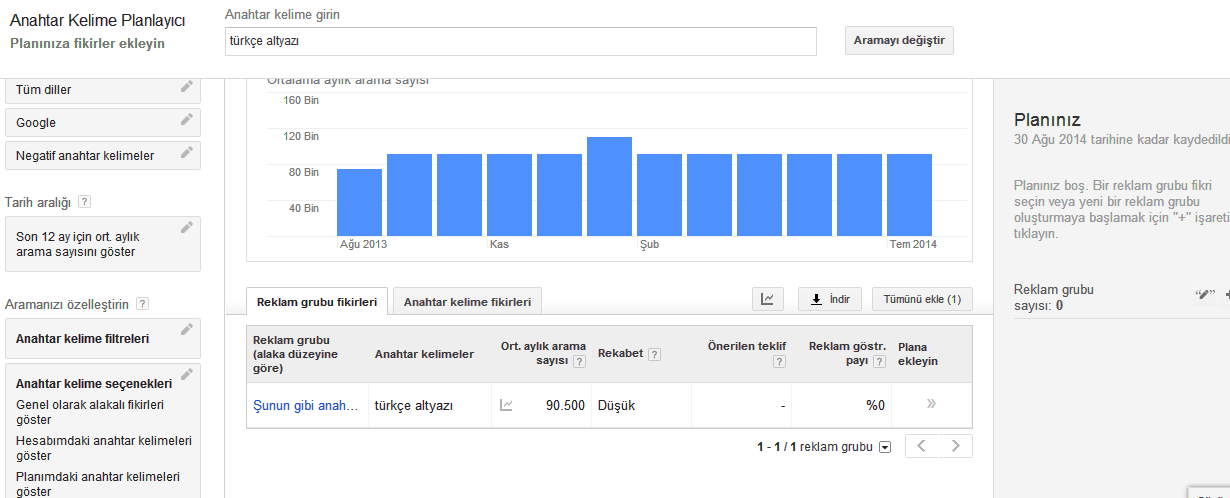Go to next results page arrow
The height and width of the screenshot is (498, 1230).
955,446
